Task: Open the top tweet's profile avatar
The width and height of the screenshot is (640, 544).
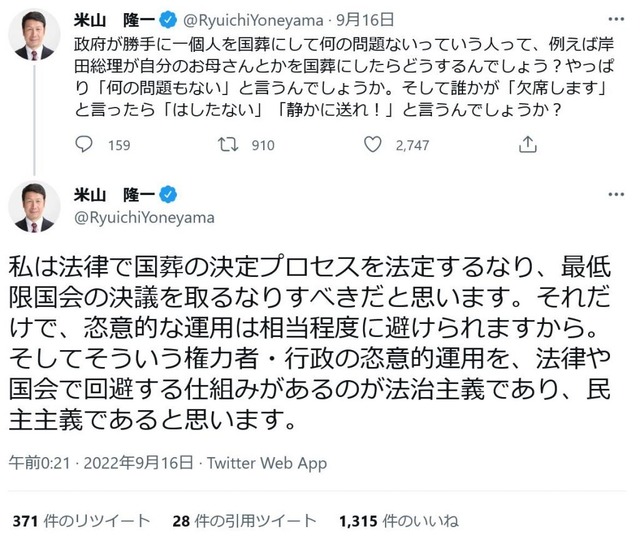Action: pos(35,35)
